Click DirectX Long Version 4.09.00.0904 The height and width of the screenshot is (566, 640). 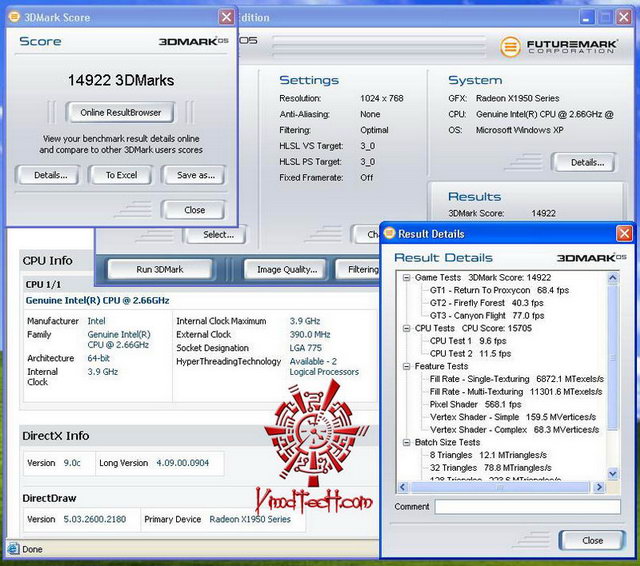[182, 463]
